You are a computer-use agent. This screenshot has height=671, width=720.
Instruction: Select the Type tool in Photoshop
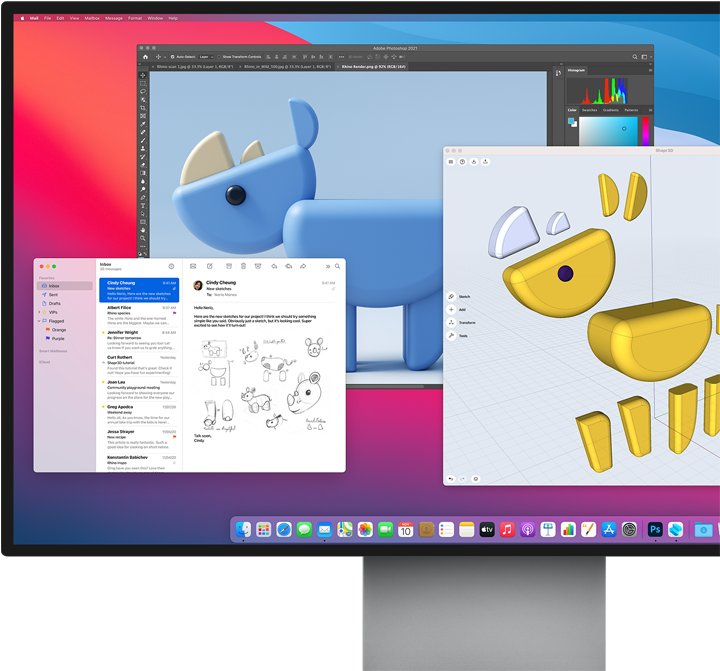coord(143,205)
